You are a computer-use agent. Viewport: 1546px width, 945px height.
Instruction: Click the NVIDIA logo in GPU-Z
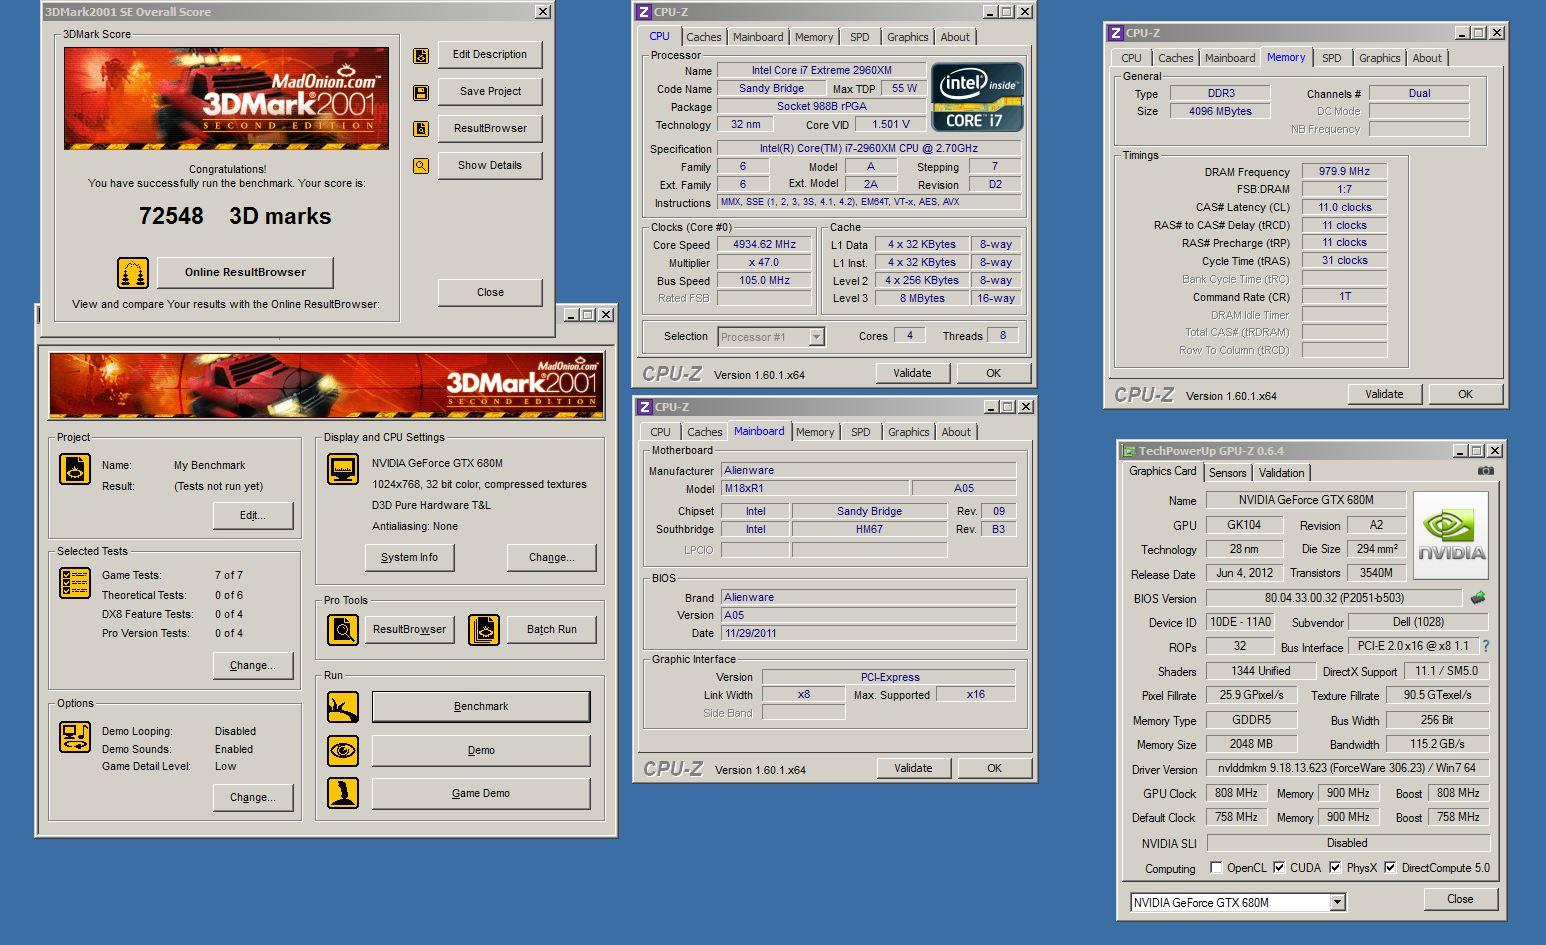tap(1451, 535)
